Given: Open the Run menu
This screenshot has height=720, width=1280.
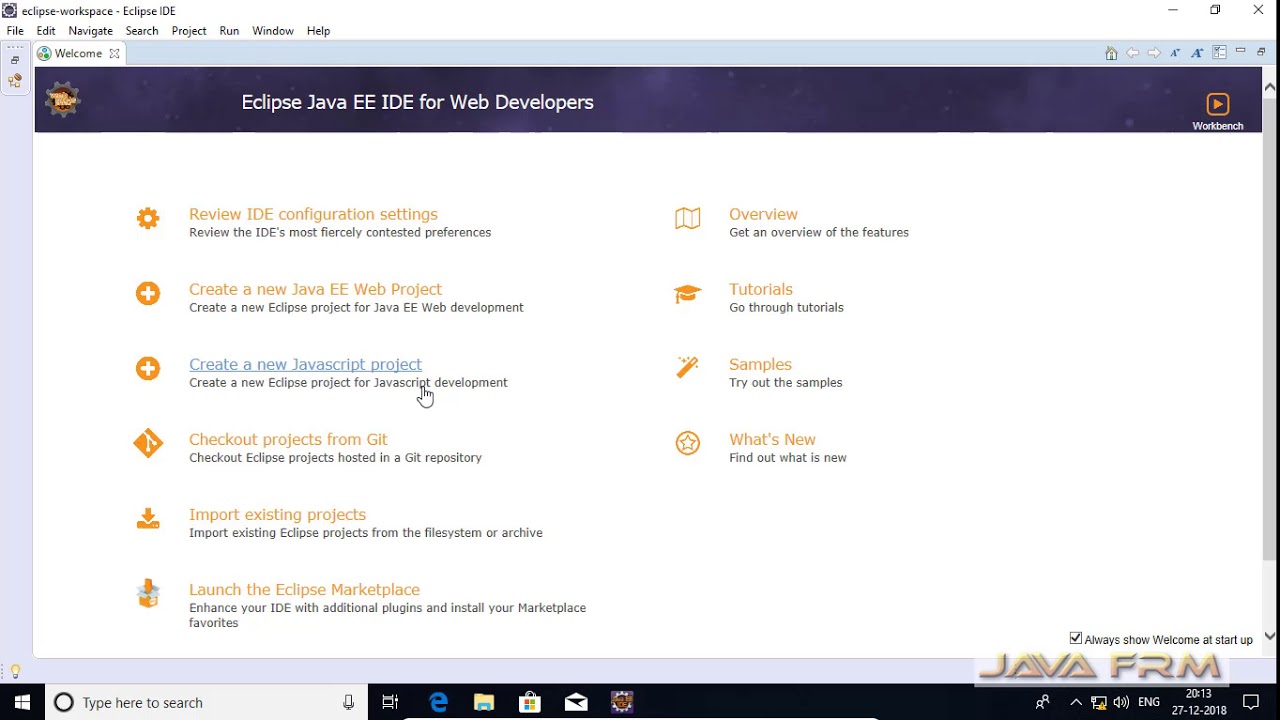Looking at the screenshot, I should tap(229, 31).
